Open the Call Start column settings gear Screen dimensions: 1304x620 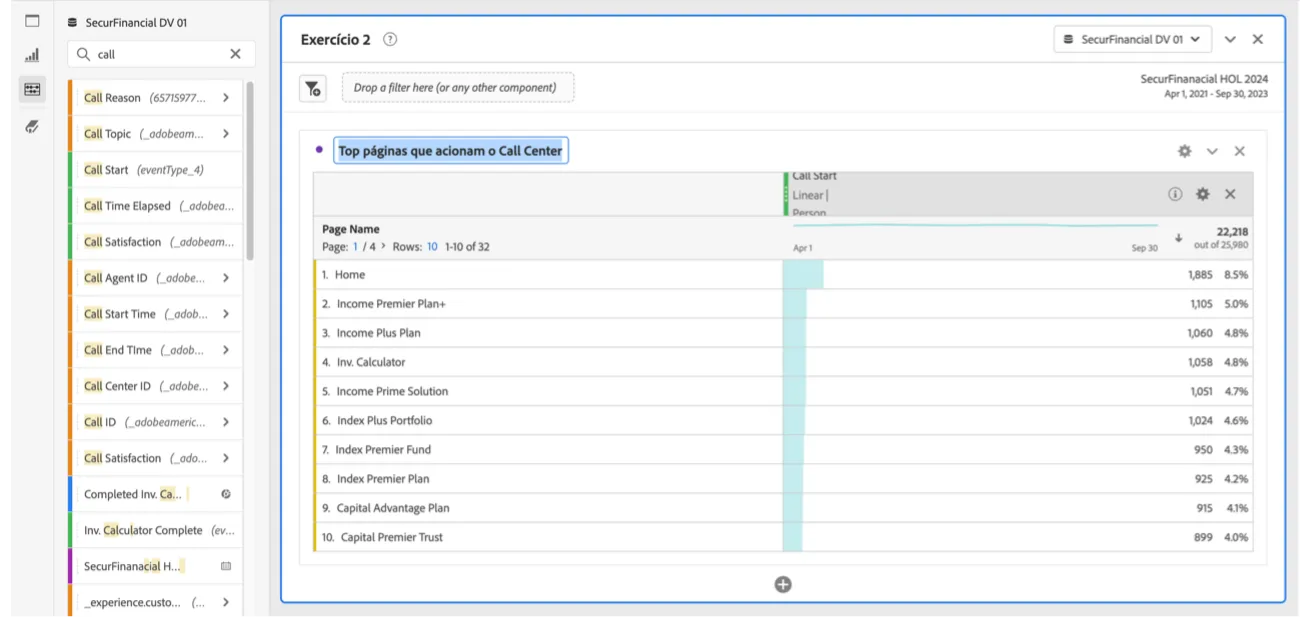pos(1202,194)
